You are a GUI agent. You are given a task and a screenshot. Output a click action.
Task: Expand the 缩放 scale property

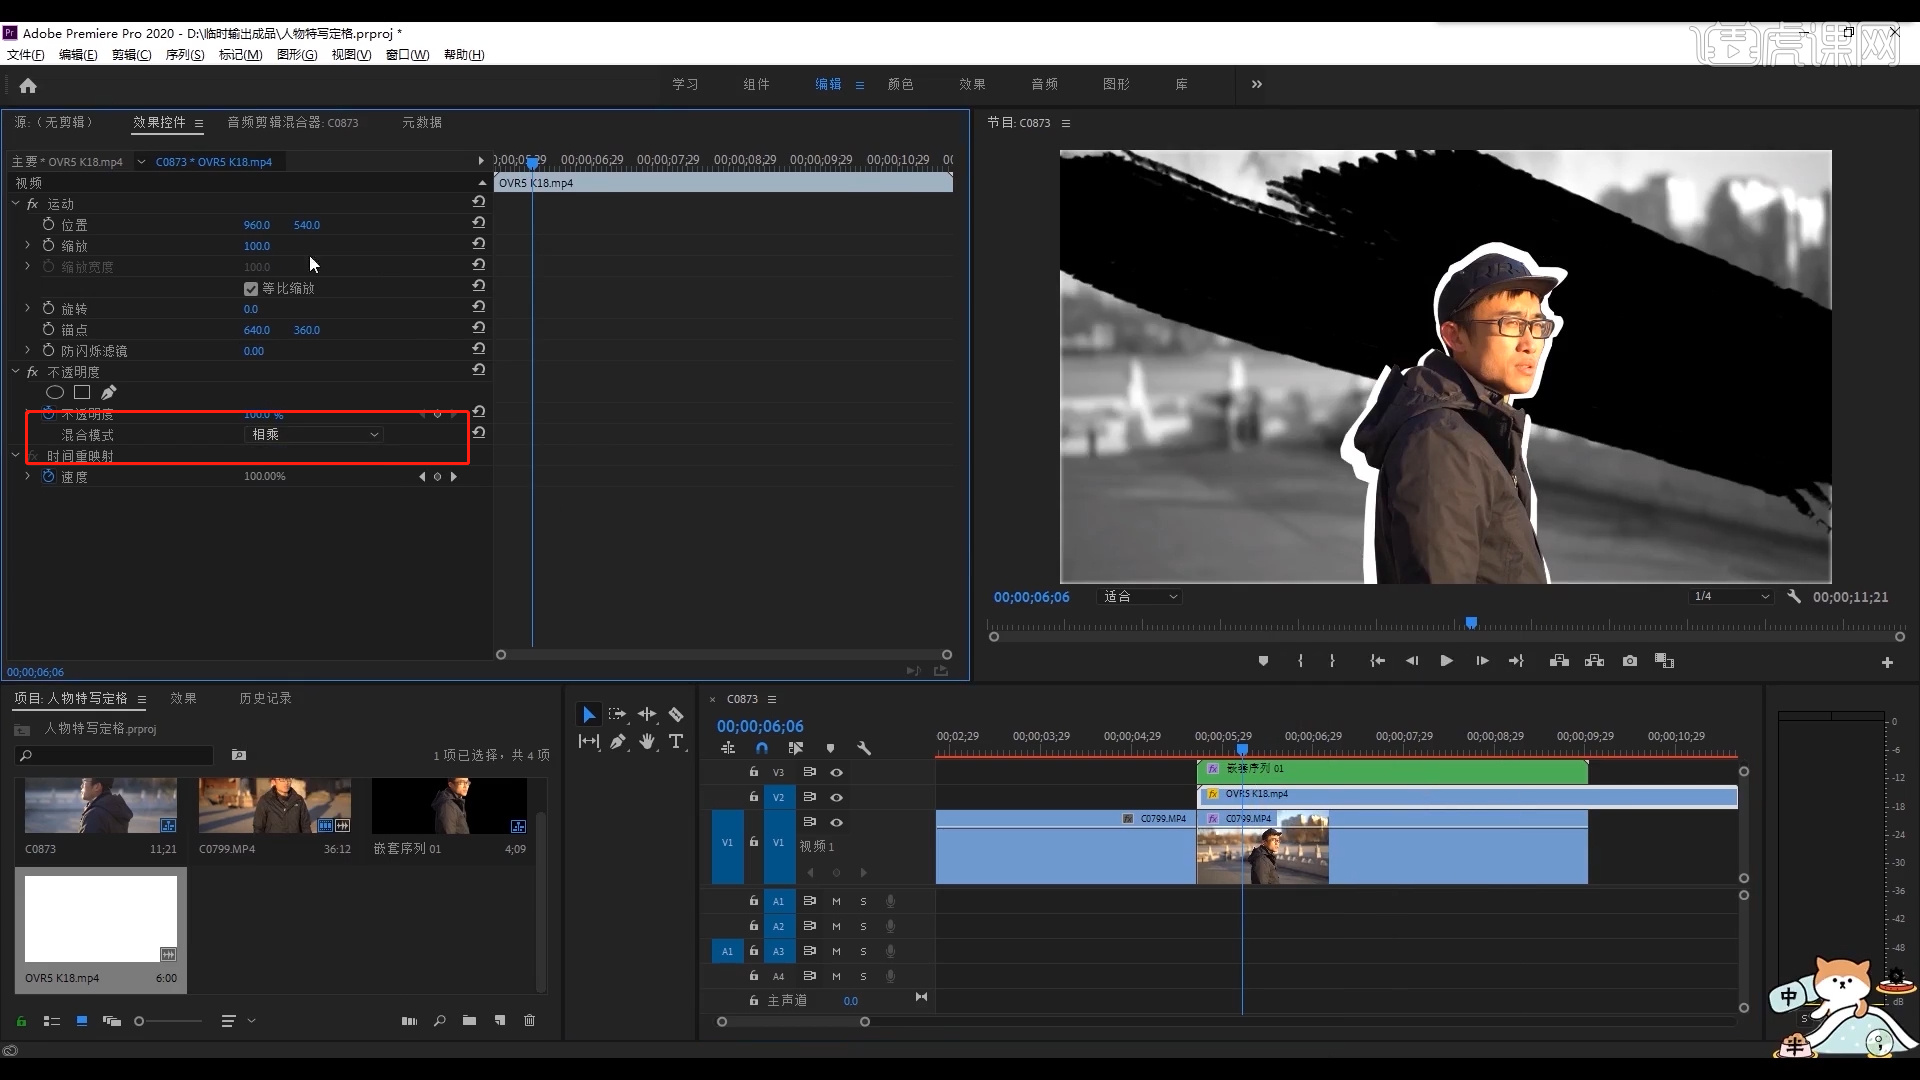click(x=27, y=245)
